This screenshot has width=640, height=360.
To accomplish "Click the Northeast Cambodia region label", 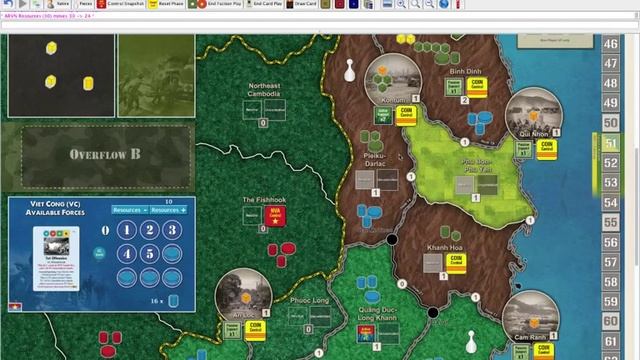I will tap(264, 90).
